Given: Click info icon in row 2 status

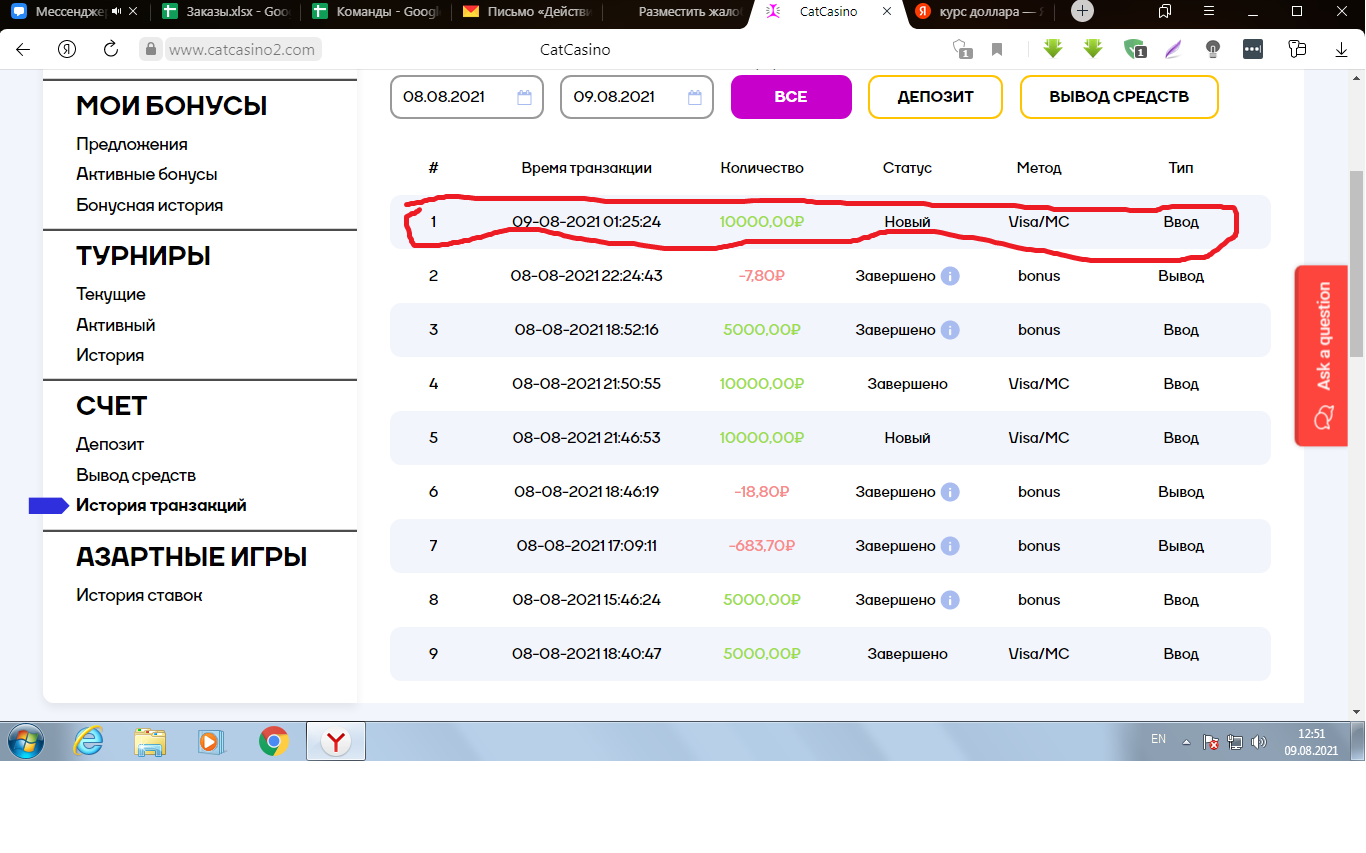Looking at the screenshot, I should point(950,276).
